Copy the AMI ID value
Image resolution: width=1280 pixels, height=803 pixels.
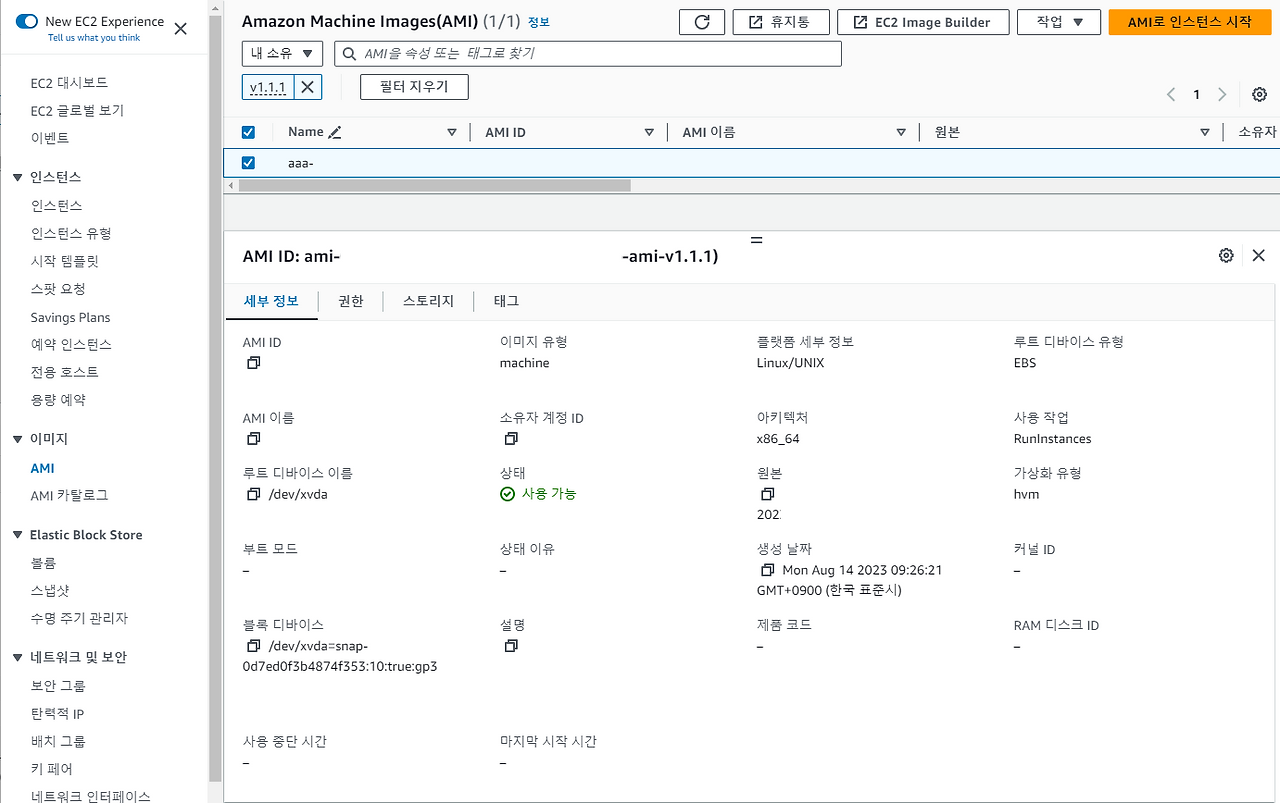tap(253, 363)
